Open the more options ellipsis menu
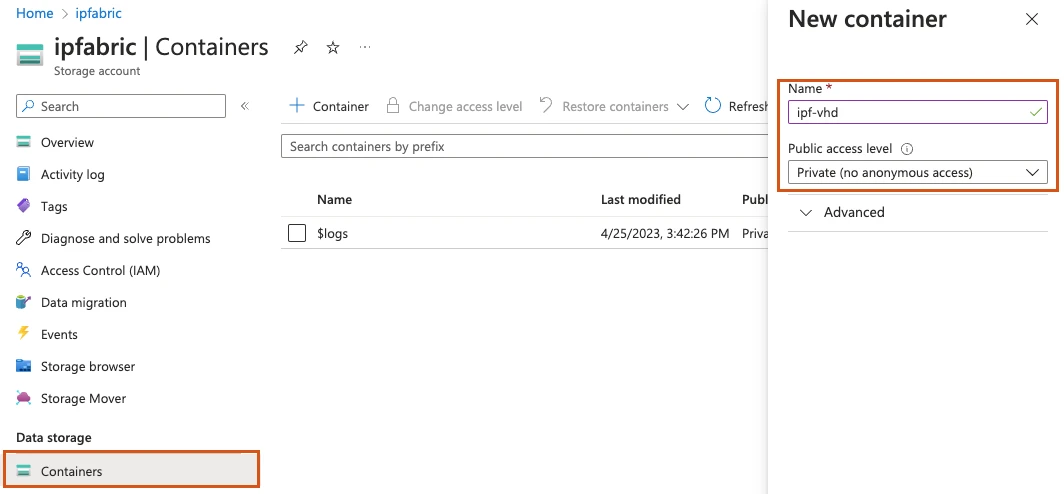The height and width of the screenshot is (494, 1064). (365, 47)
